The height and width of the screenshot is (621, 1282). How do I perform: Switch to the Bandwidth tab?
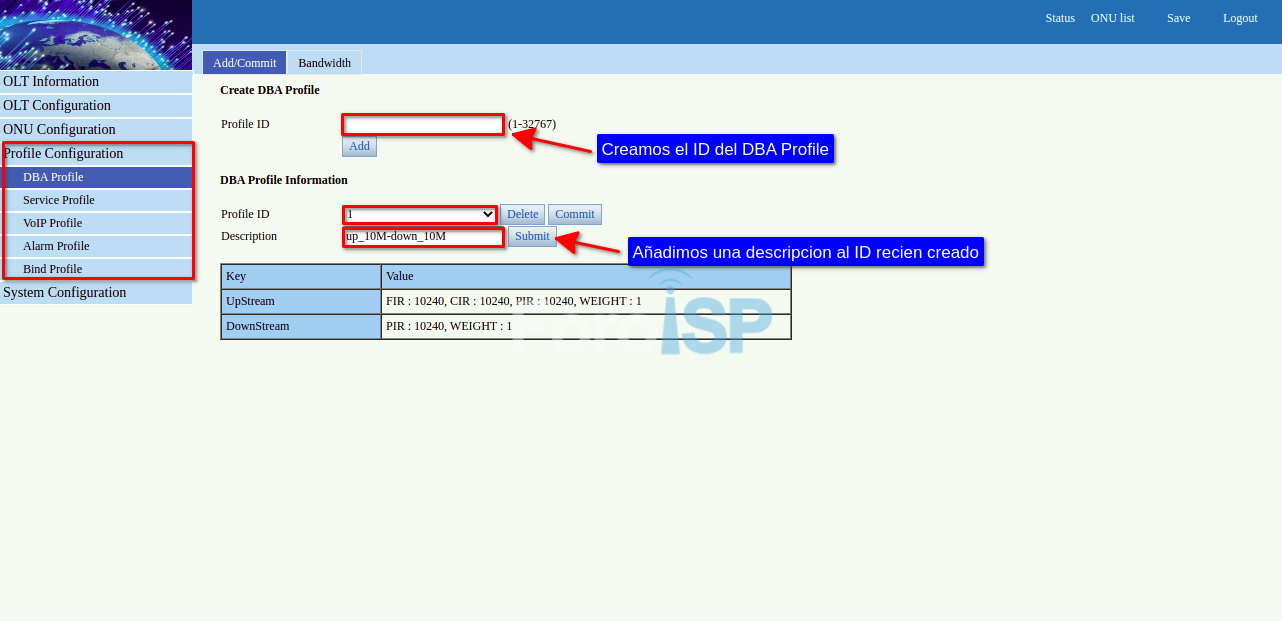pyautogui.click(x=324, y=62)
